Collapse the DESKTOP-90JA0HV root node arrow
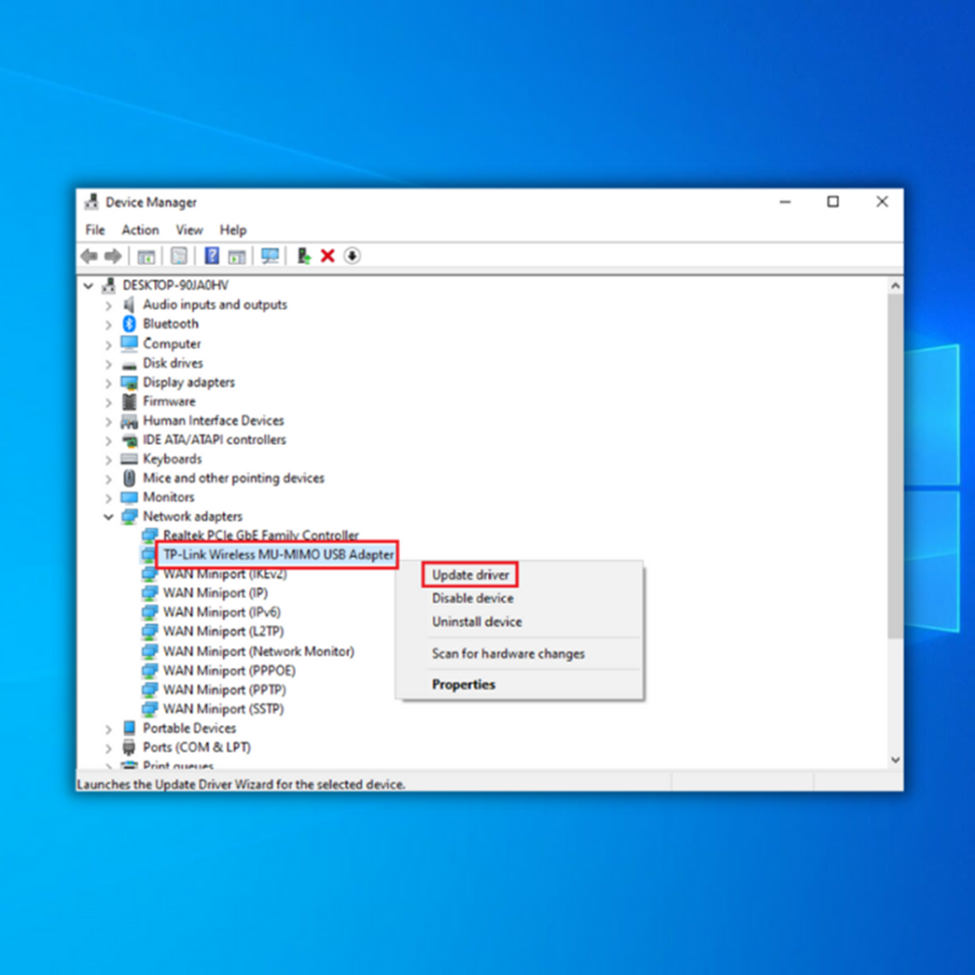This screenshot has width=975, height=975. [88, 285]
